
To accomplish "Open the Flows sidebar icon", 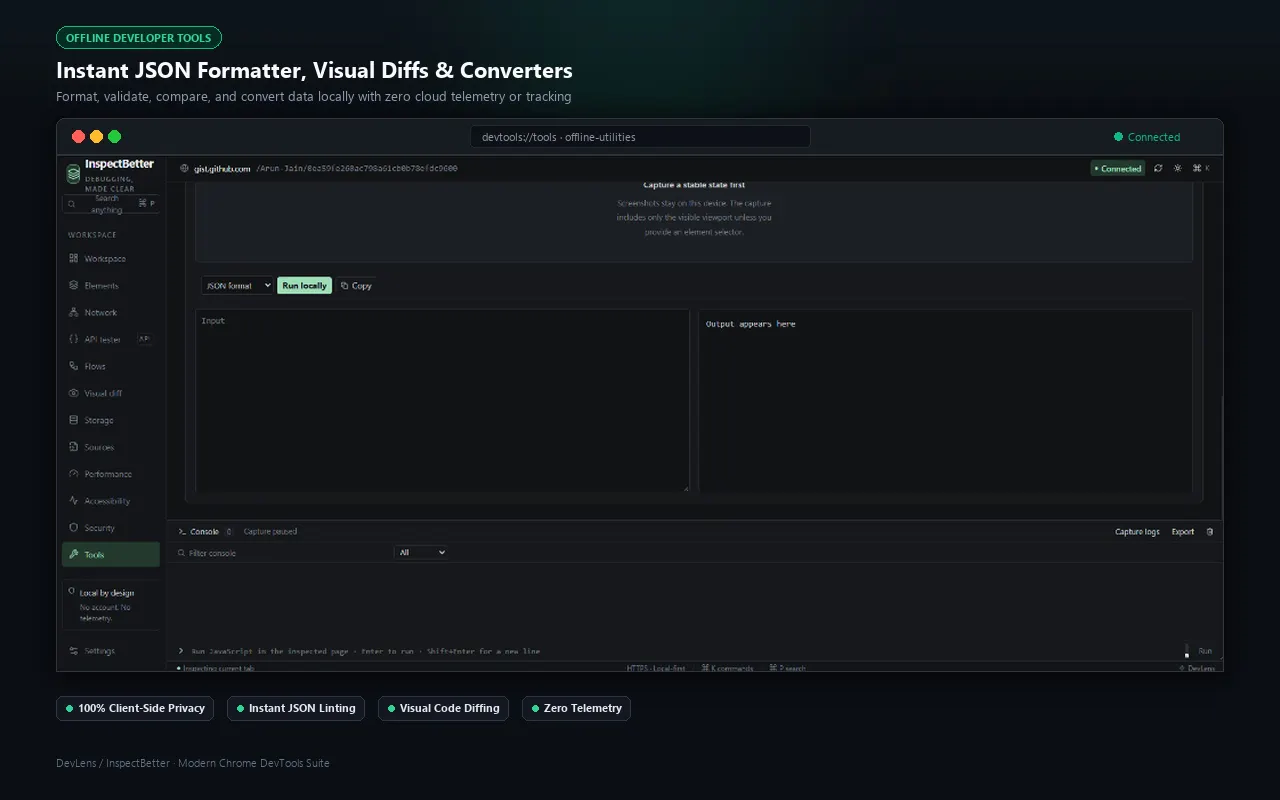I will tap(74, 366).
